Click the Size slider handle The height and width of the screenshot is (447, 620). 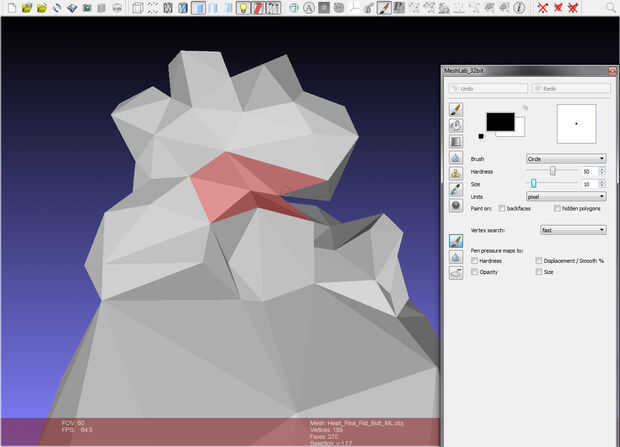point(533,184)
